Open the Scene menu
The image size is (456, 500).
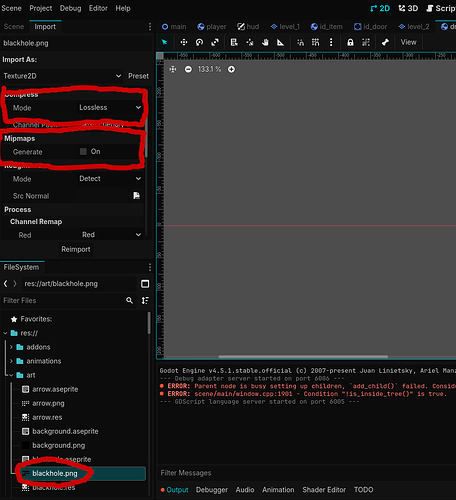[11, 8]
